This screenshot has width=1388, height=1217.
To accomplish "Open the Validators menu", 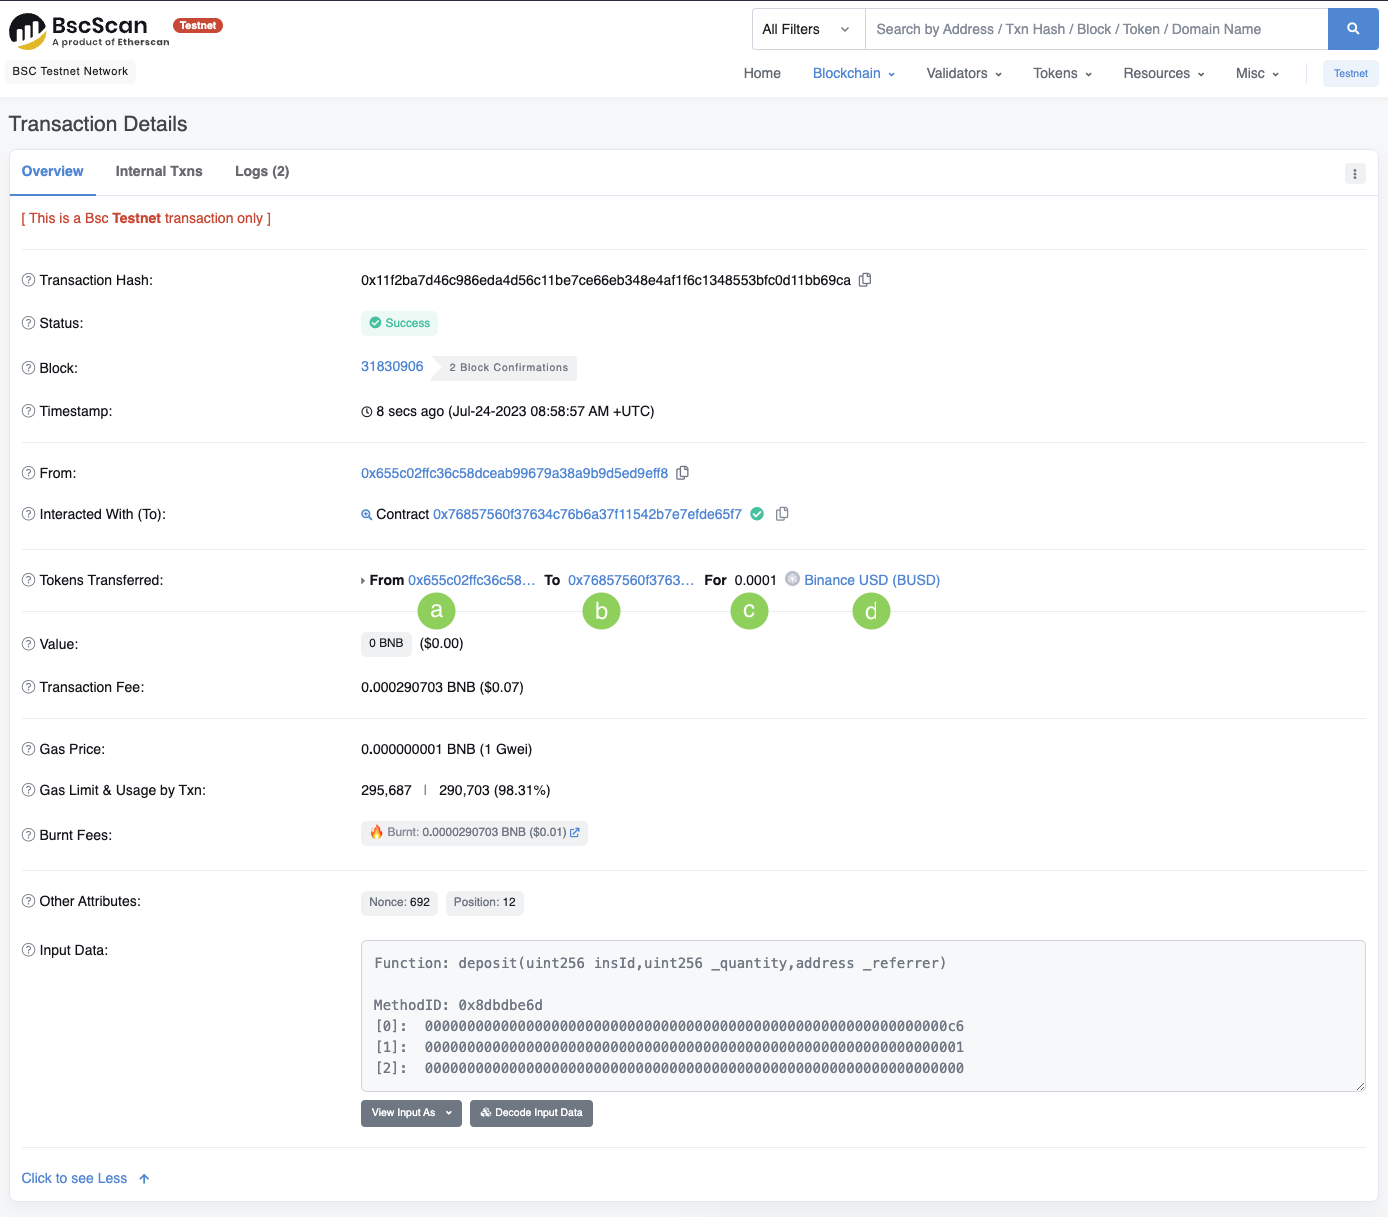I will click(963, 73).
